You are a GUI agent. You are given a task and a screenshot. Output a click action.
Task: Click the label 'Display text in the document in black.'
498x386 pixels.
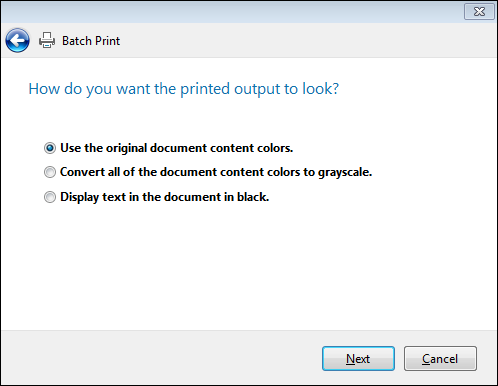(165, 197)
